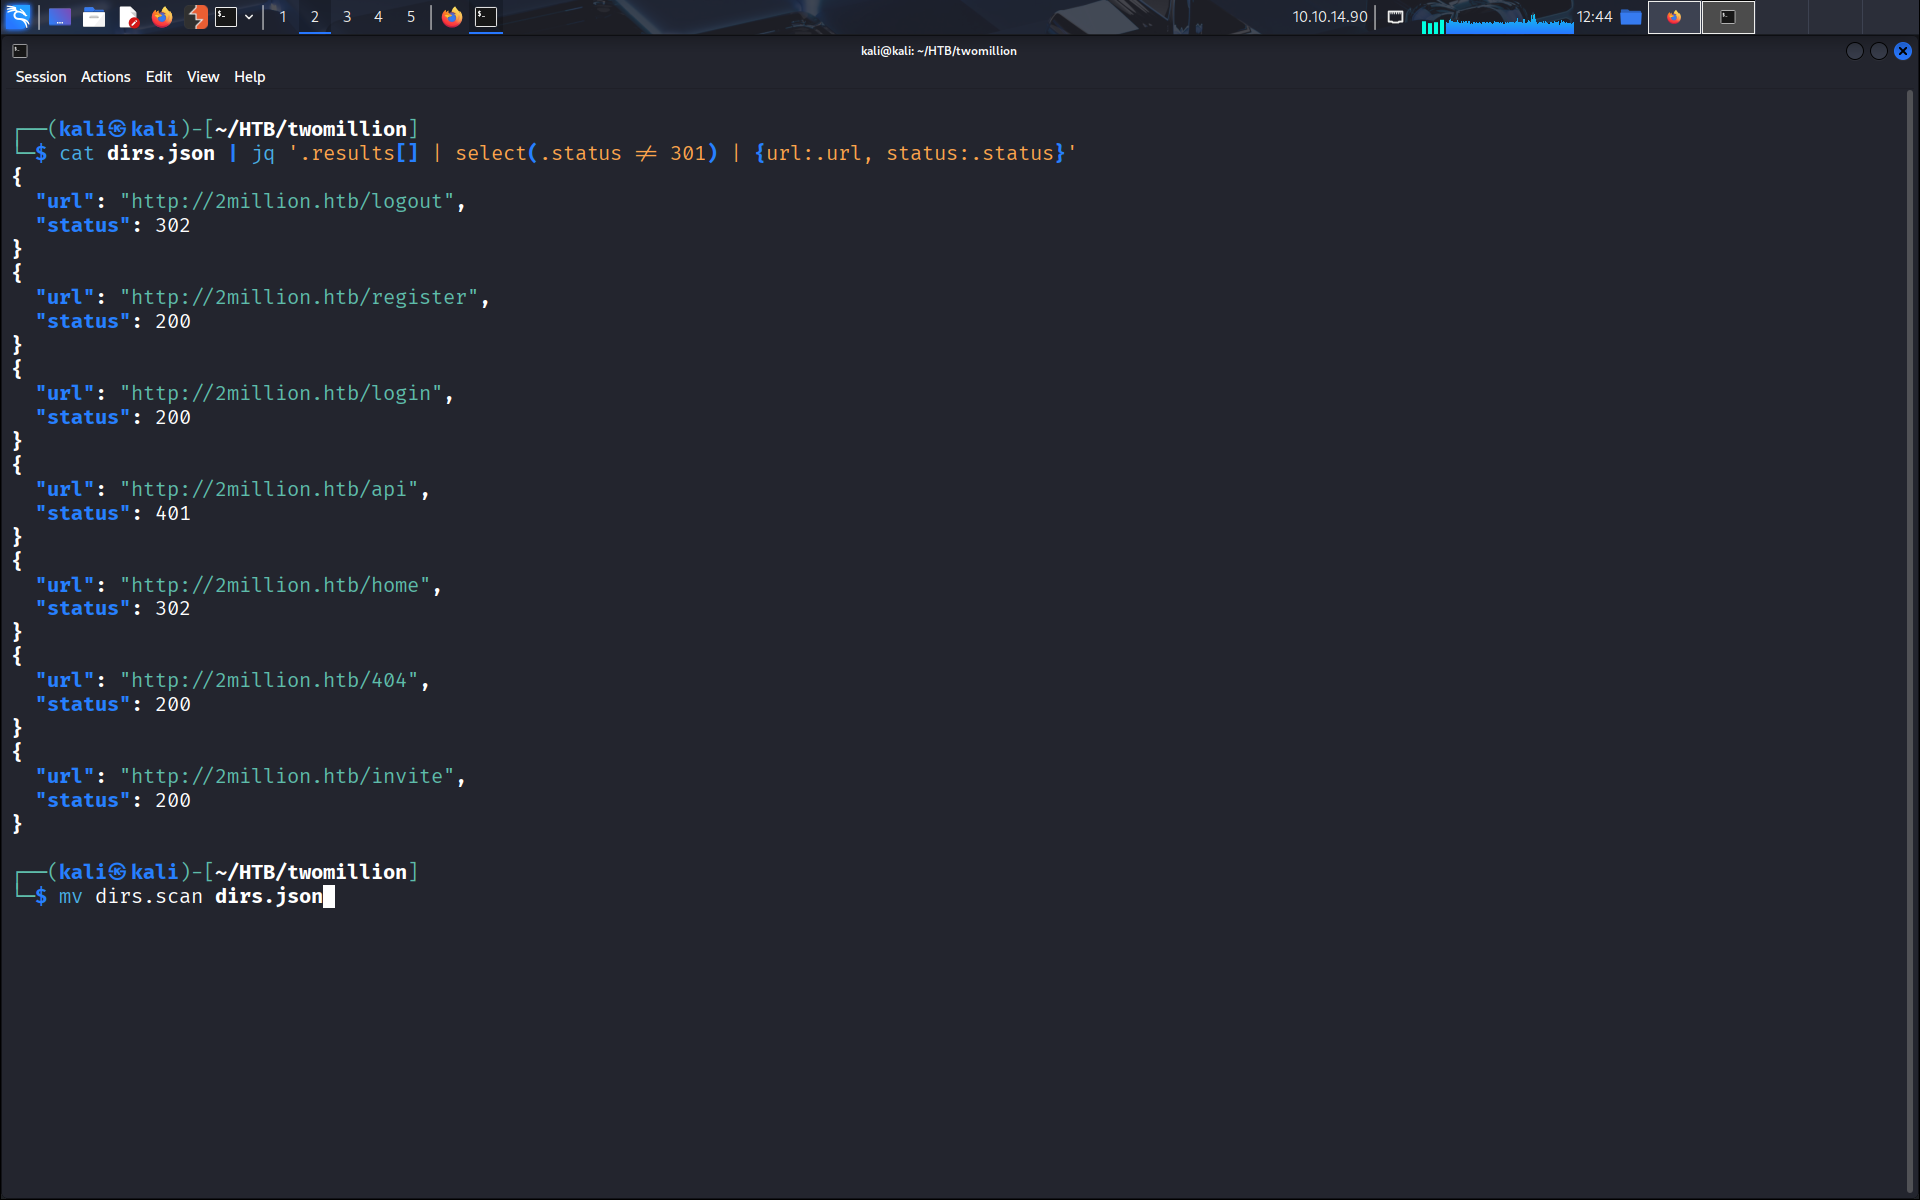Click the 12:44 panel clock
Screen dimensions: 1920x1200
click(x=1594, y=16)
